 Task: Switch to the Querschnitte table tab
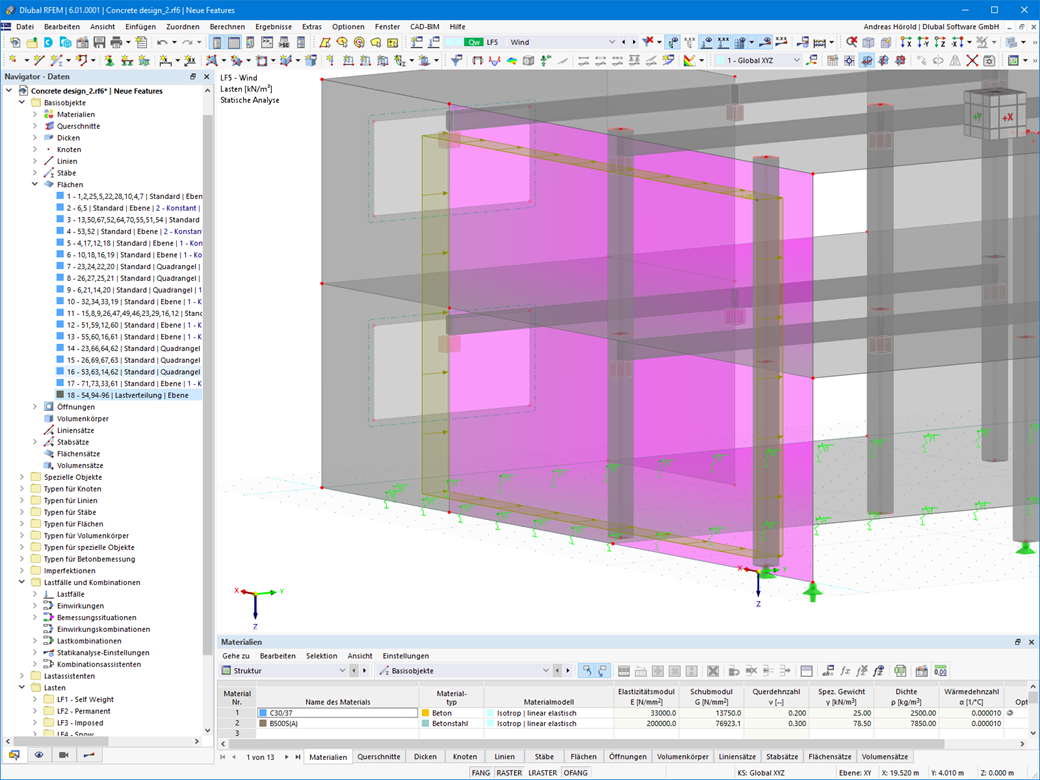(x=379, y=757)
